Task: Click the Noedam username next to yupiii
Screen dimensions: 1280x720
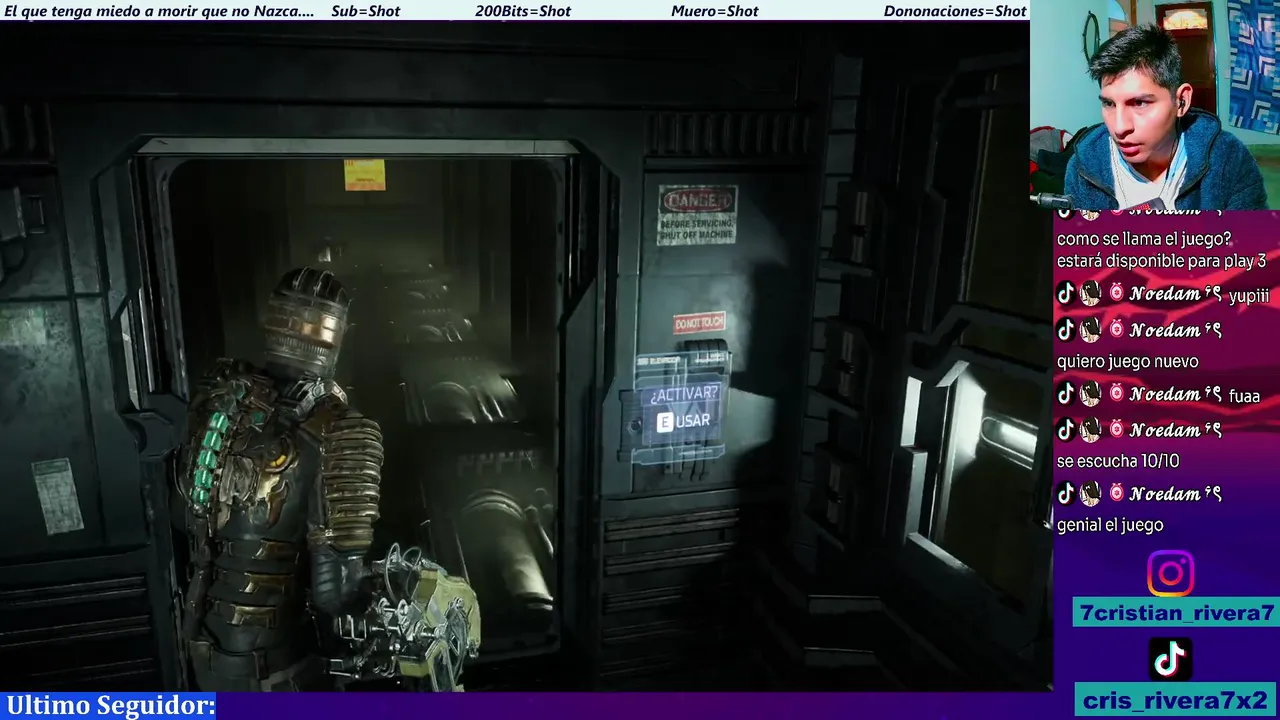Action: 1175,294
